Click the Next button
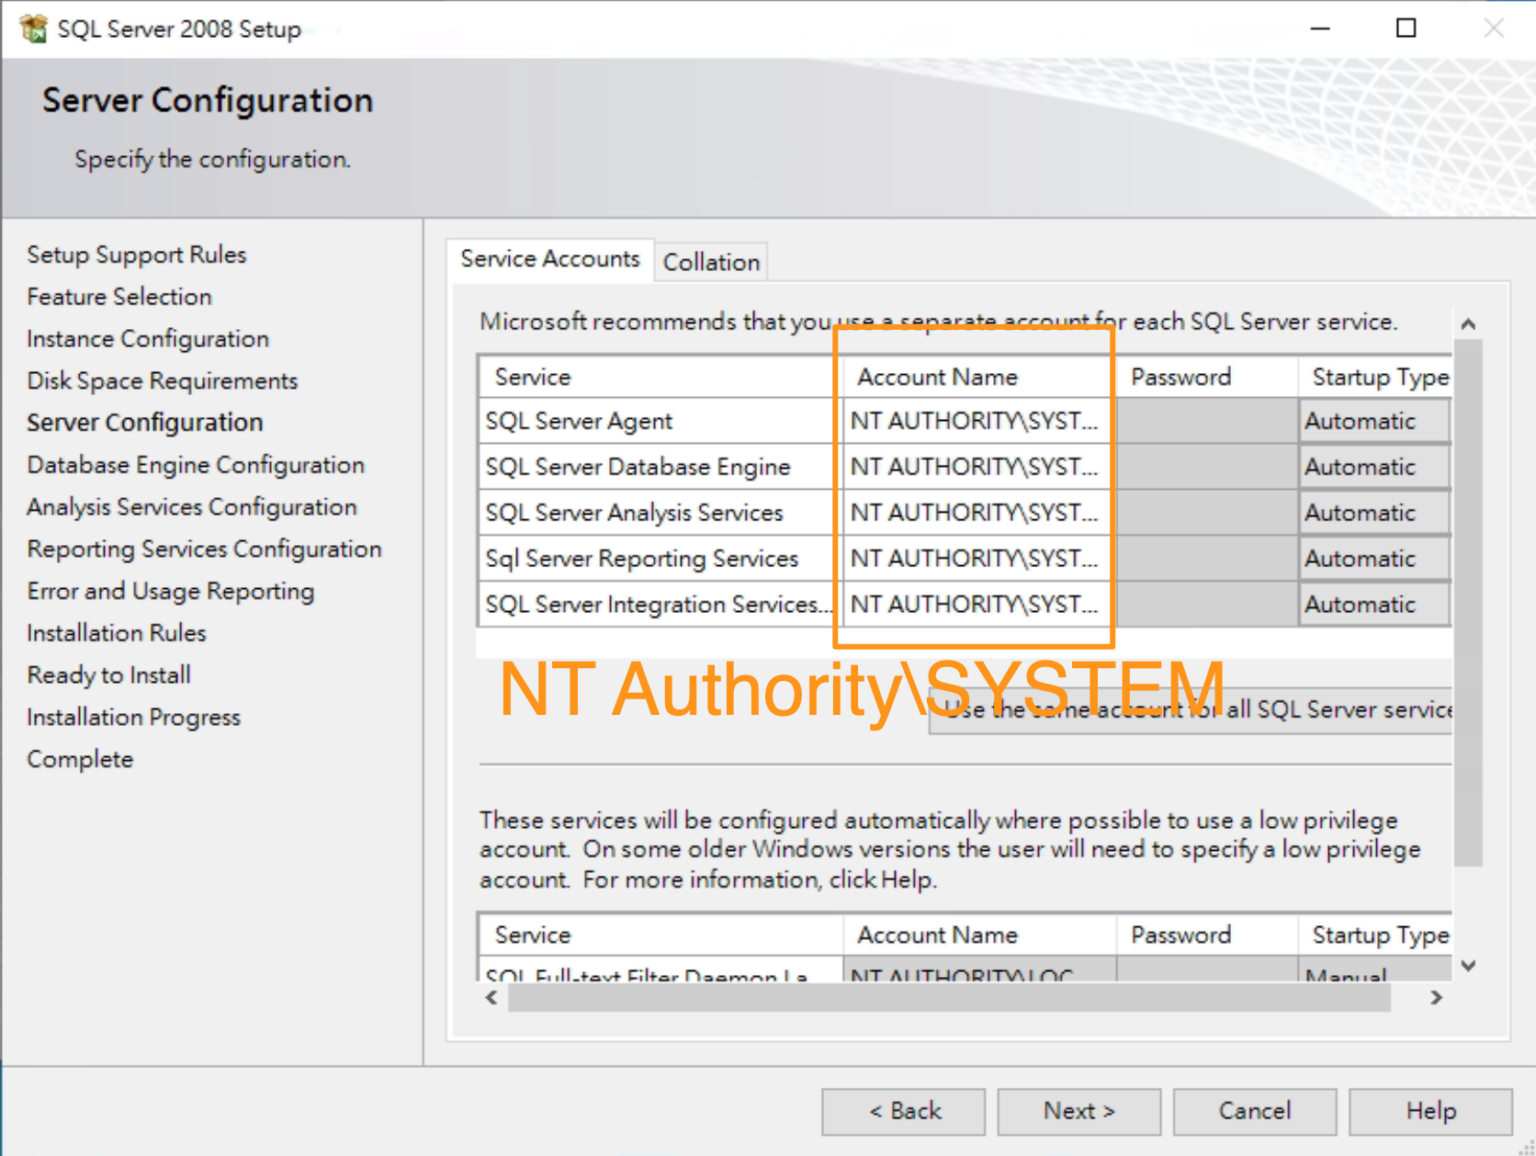The width and height of the screenshot is (1536, 1156). click(x=1078, y=1111)
